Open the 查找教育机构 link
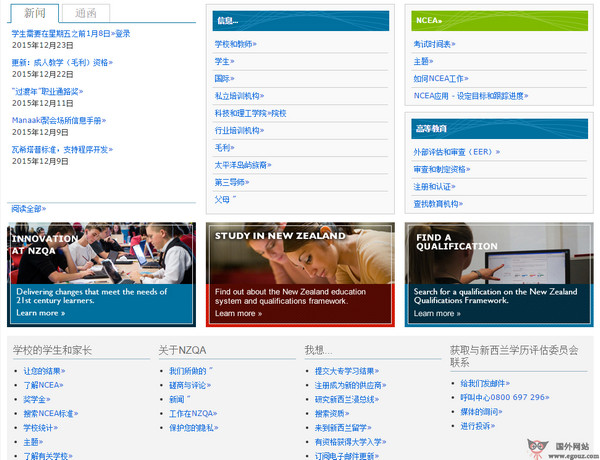The height and width of the screenshot is (460, 600). tap(438, 204)
